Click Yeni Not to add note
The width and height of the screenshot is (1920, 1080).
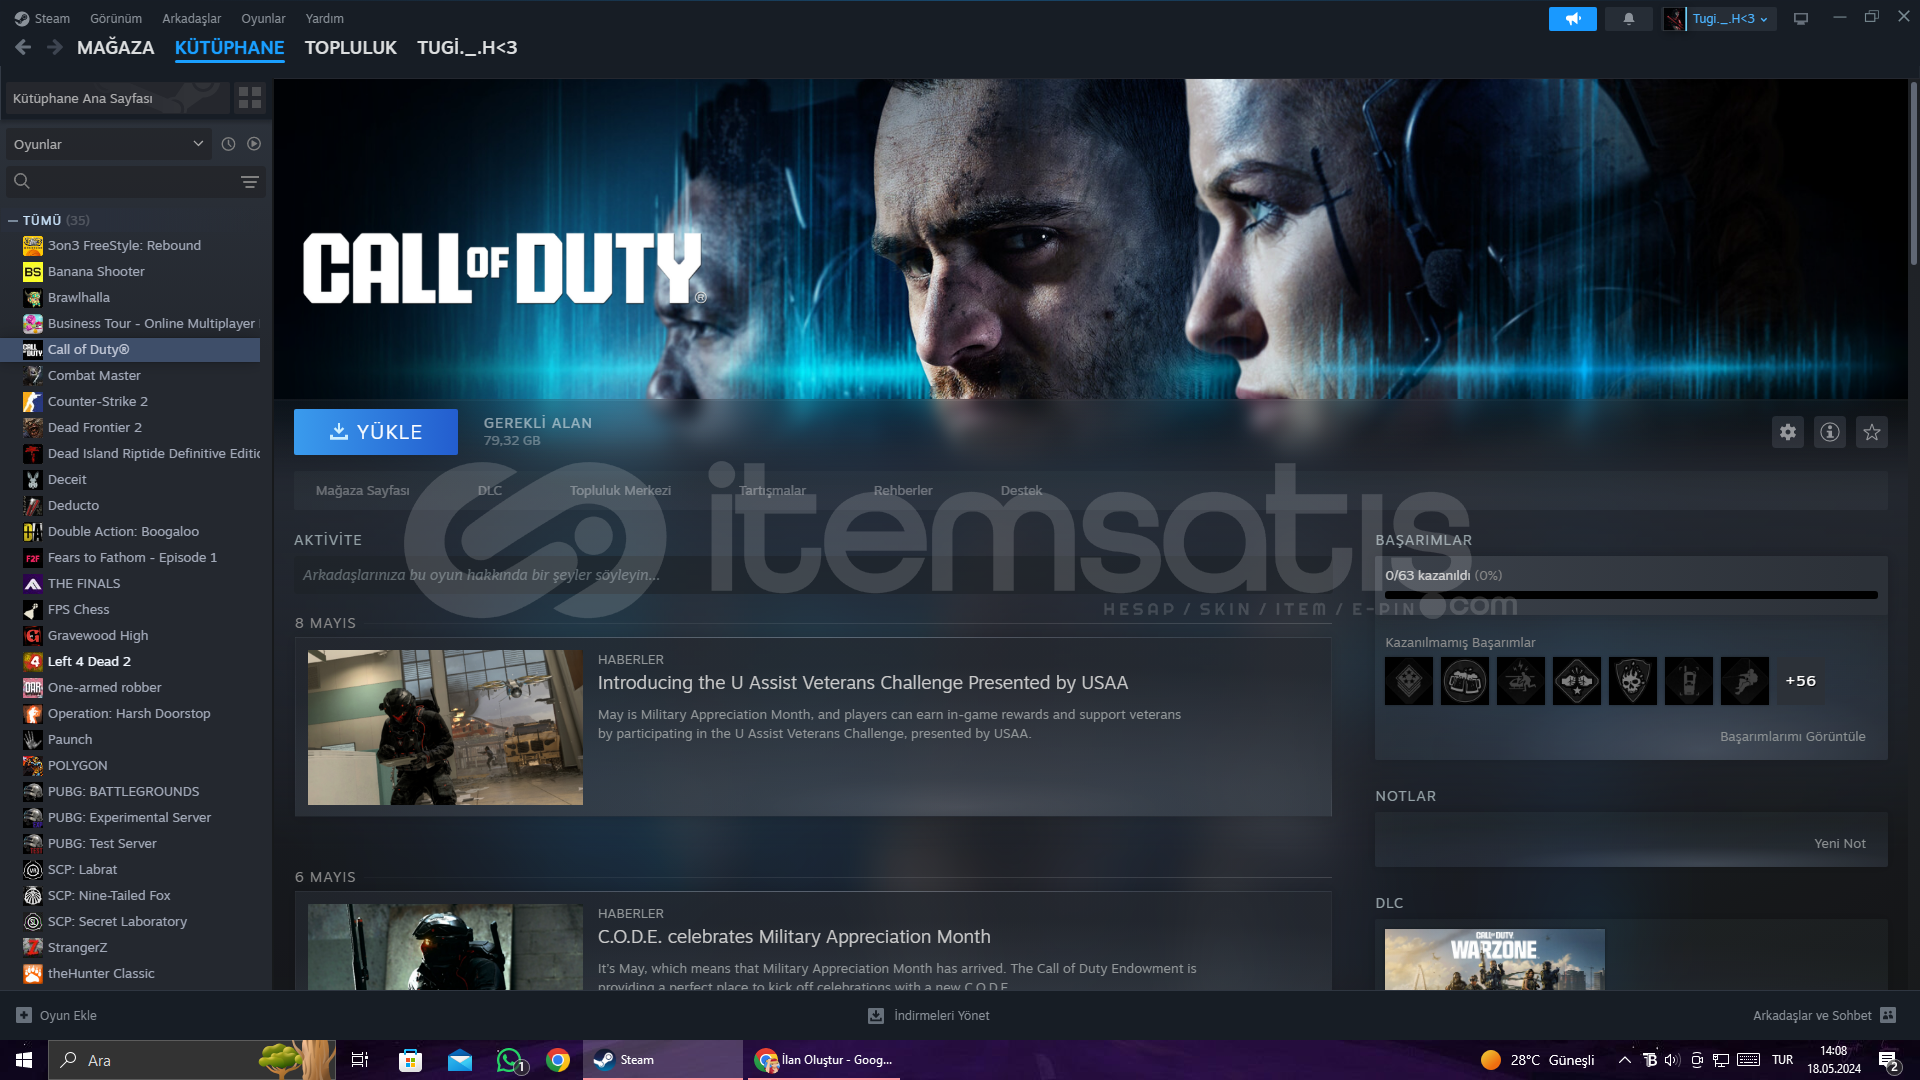click(1840, 843)
